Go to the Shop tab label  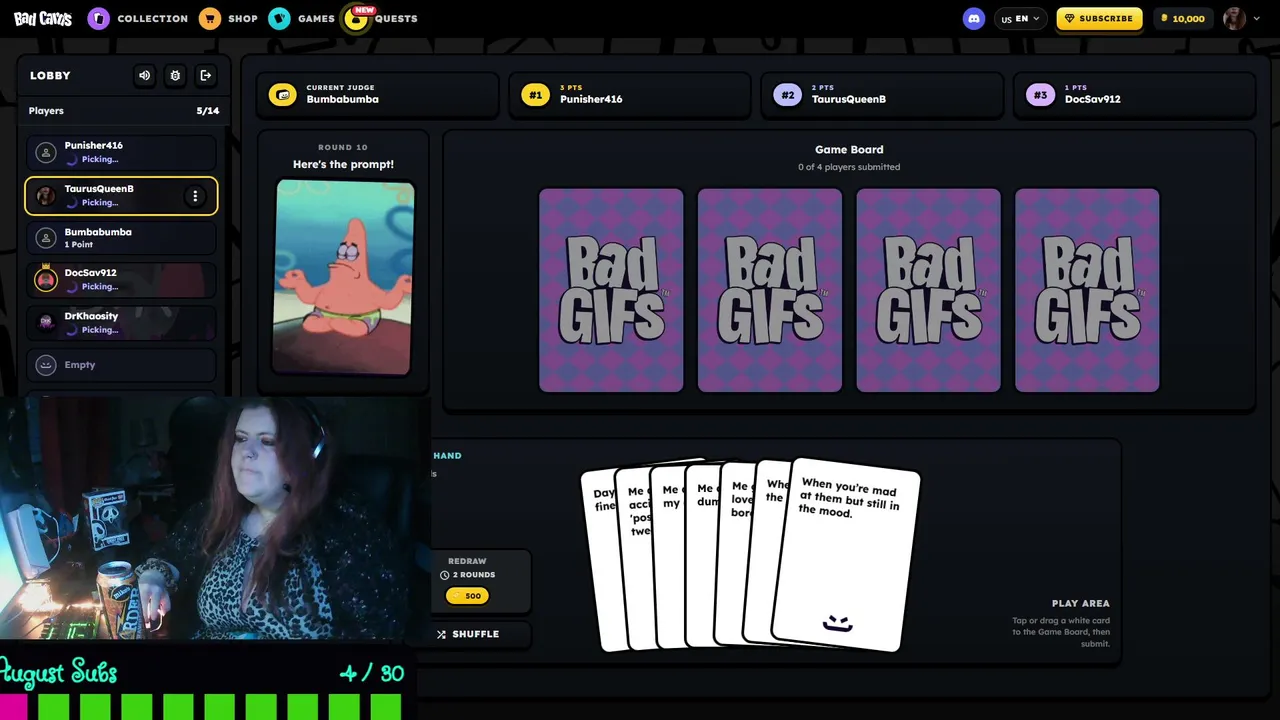[243, 18]
